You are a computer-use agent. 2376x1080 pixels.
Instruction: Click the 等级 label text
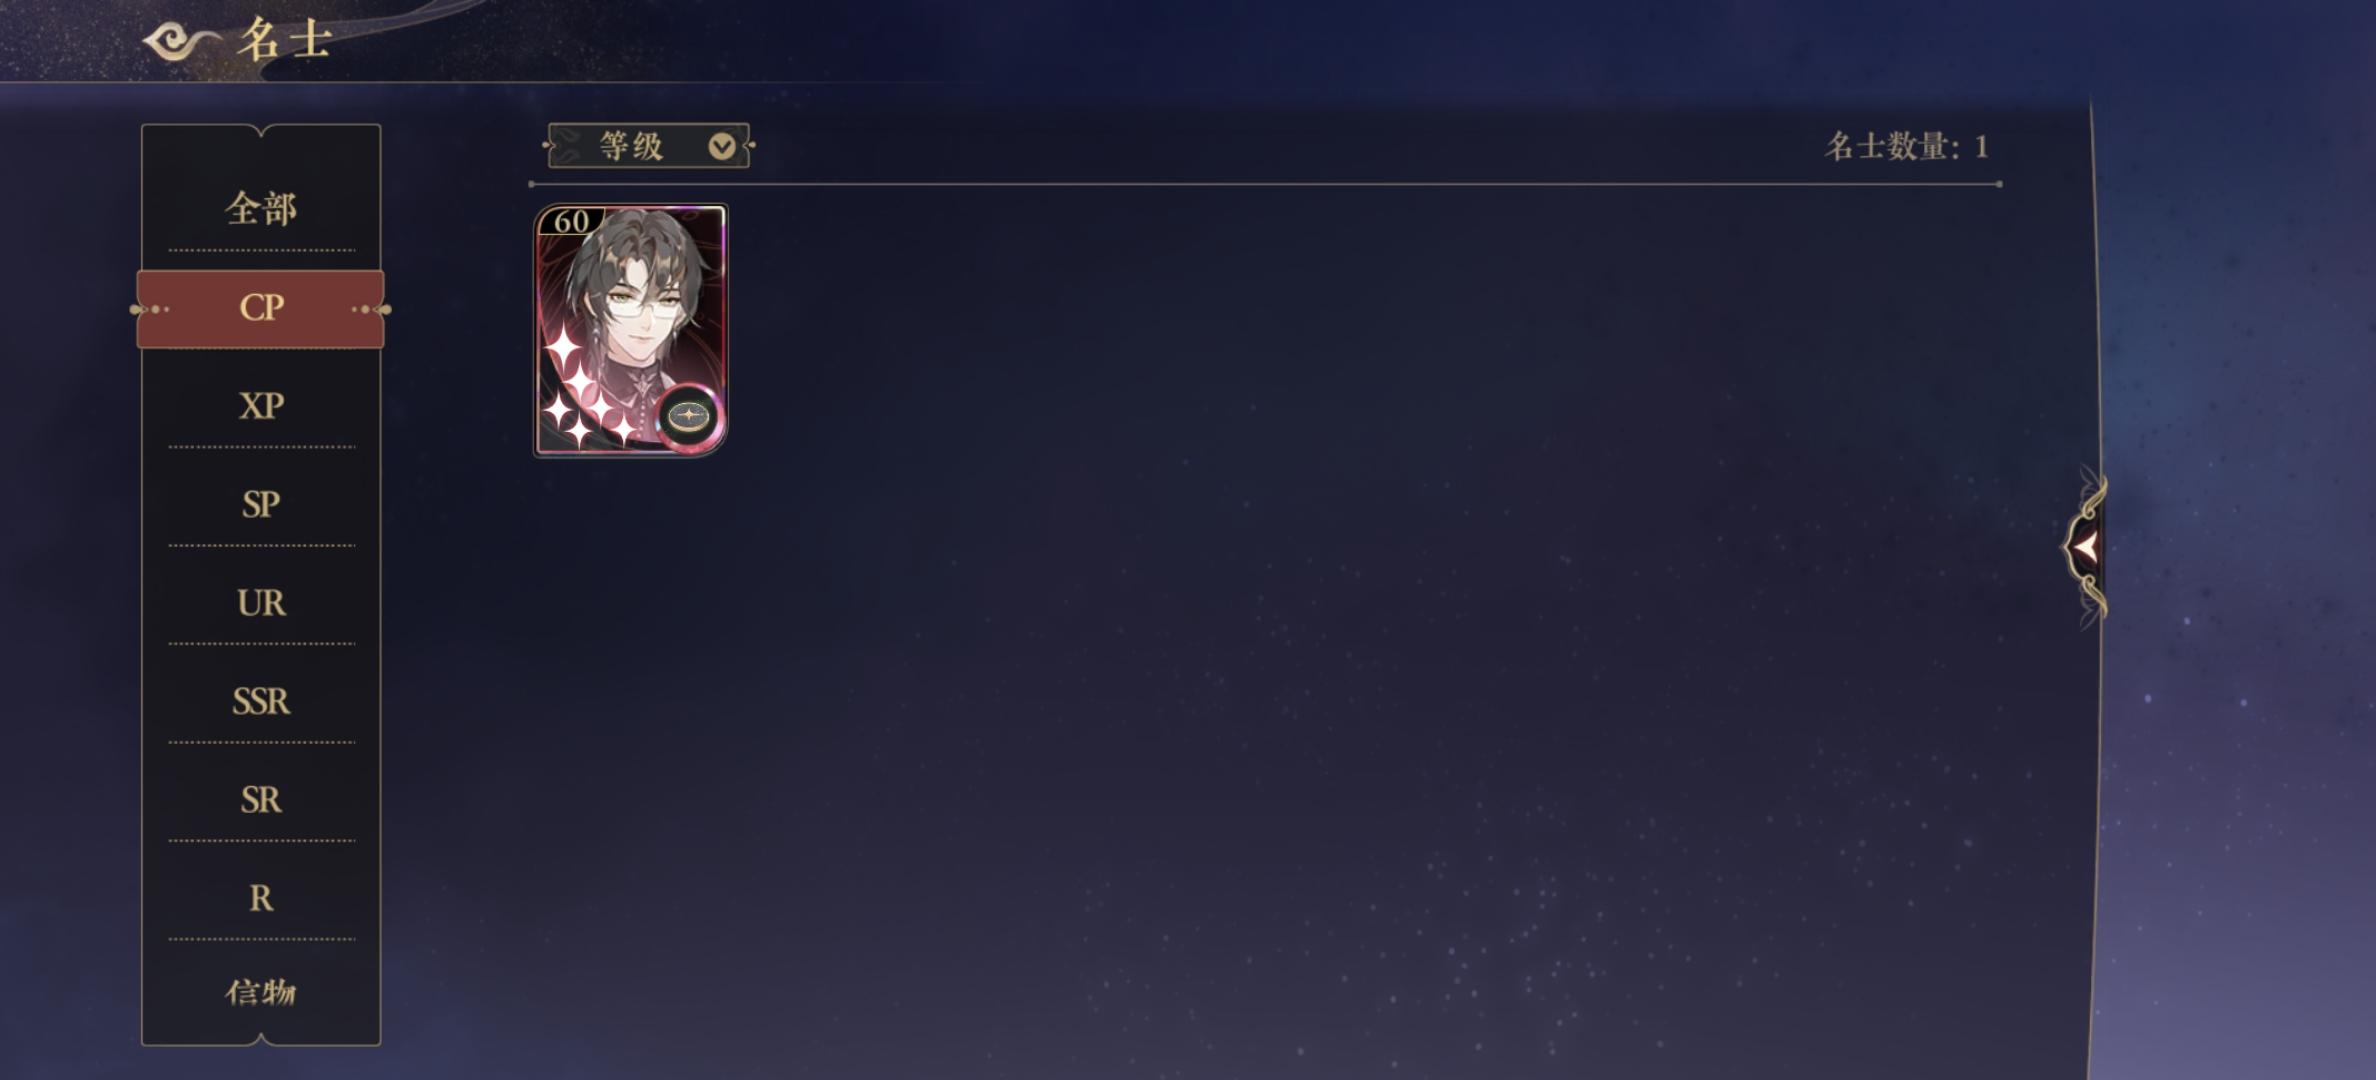click(631, 146)
